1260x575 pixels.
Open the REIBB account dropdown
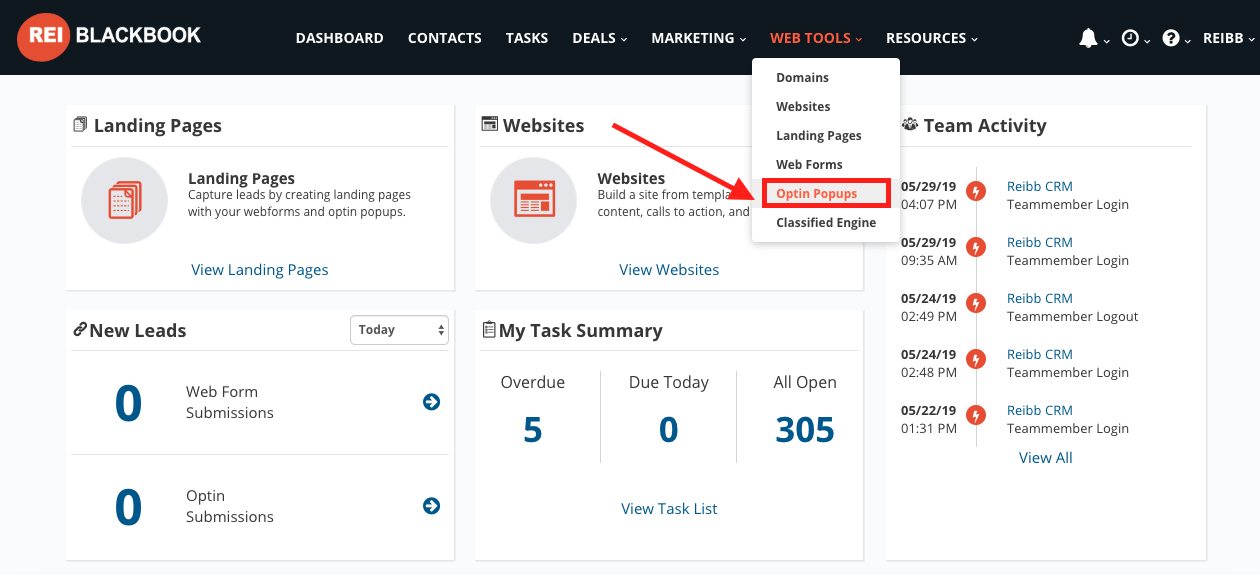pos(1228,38)
